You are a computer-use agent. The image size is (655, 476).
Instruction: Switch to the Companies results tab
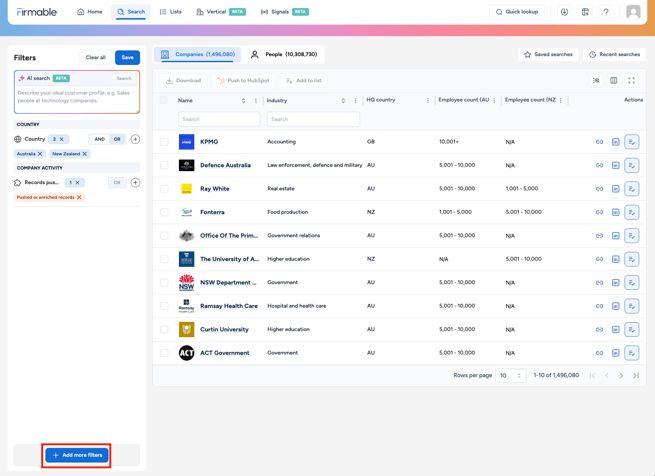click(x=198, y=54)
